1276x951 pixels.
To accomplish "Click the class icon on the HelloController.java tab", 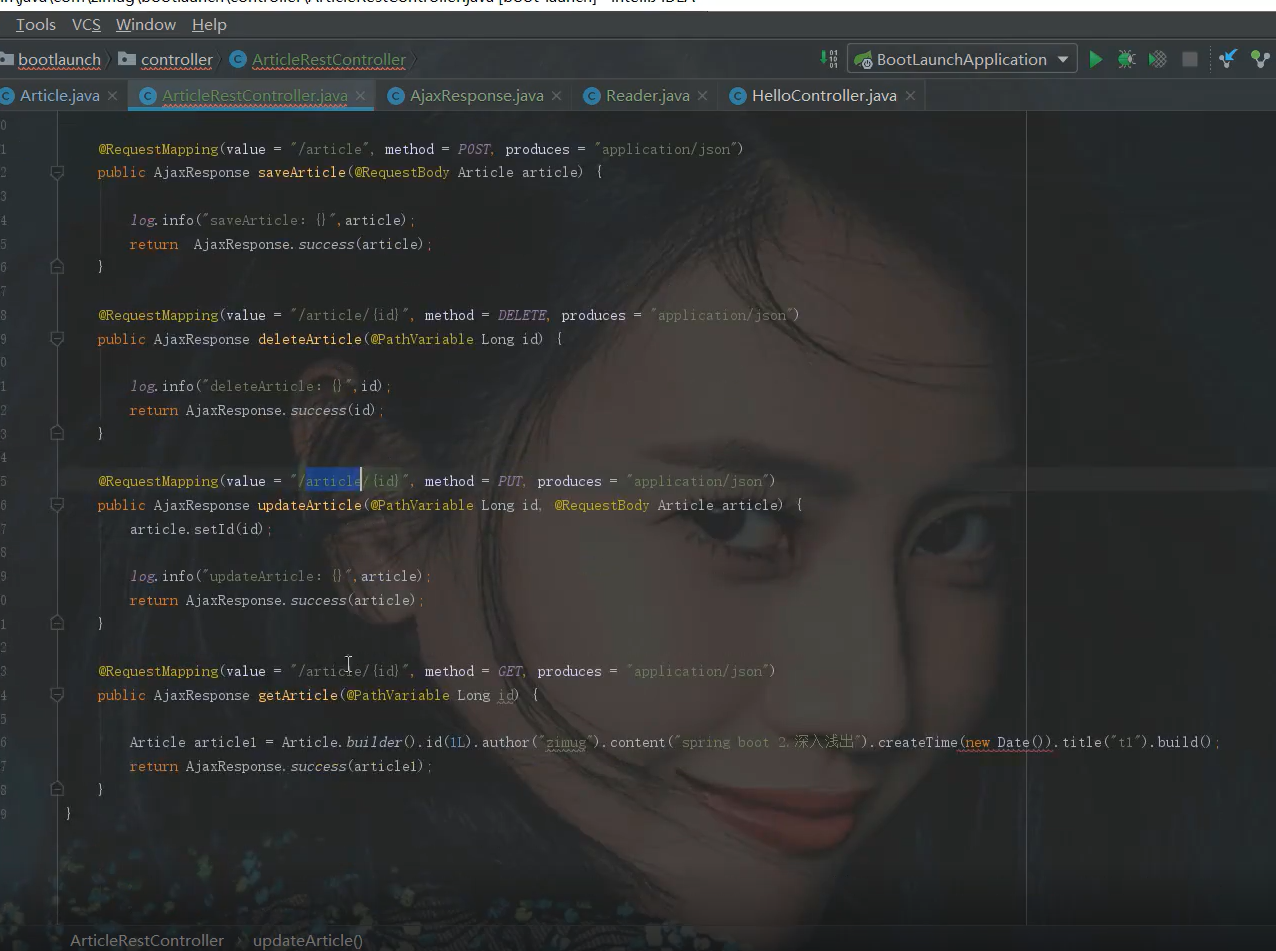I will point(738,95).
